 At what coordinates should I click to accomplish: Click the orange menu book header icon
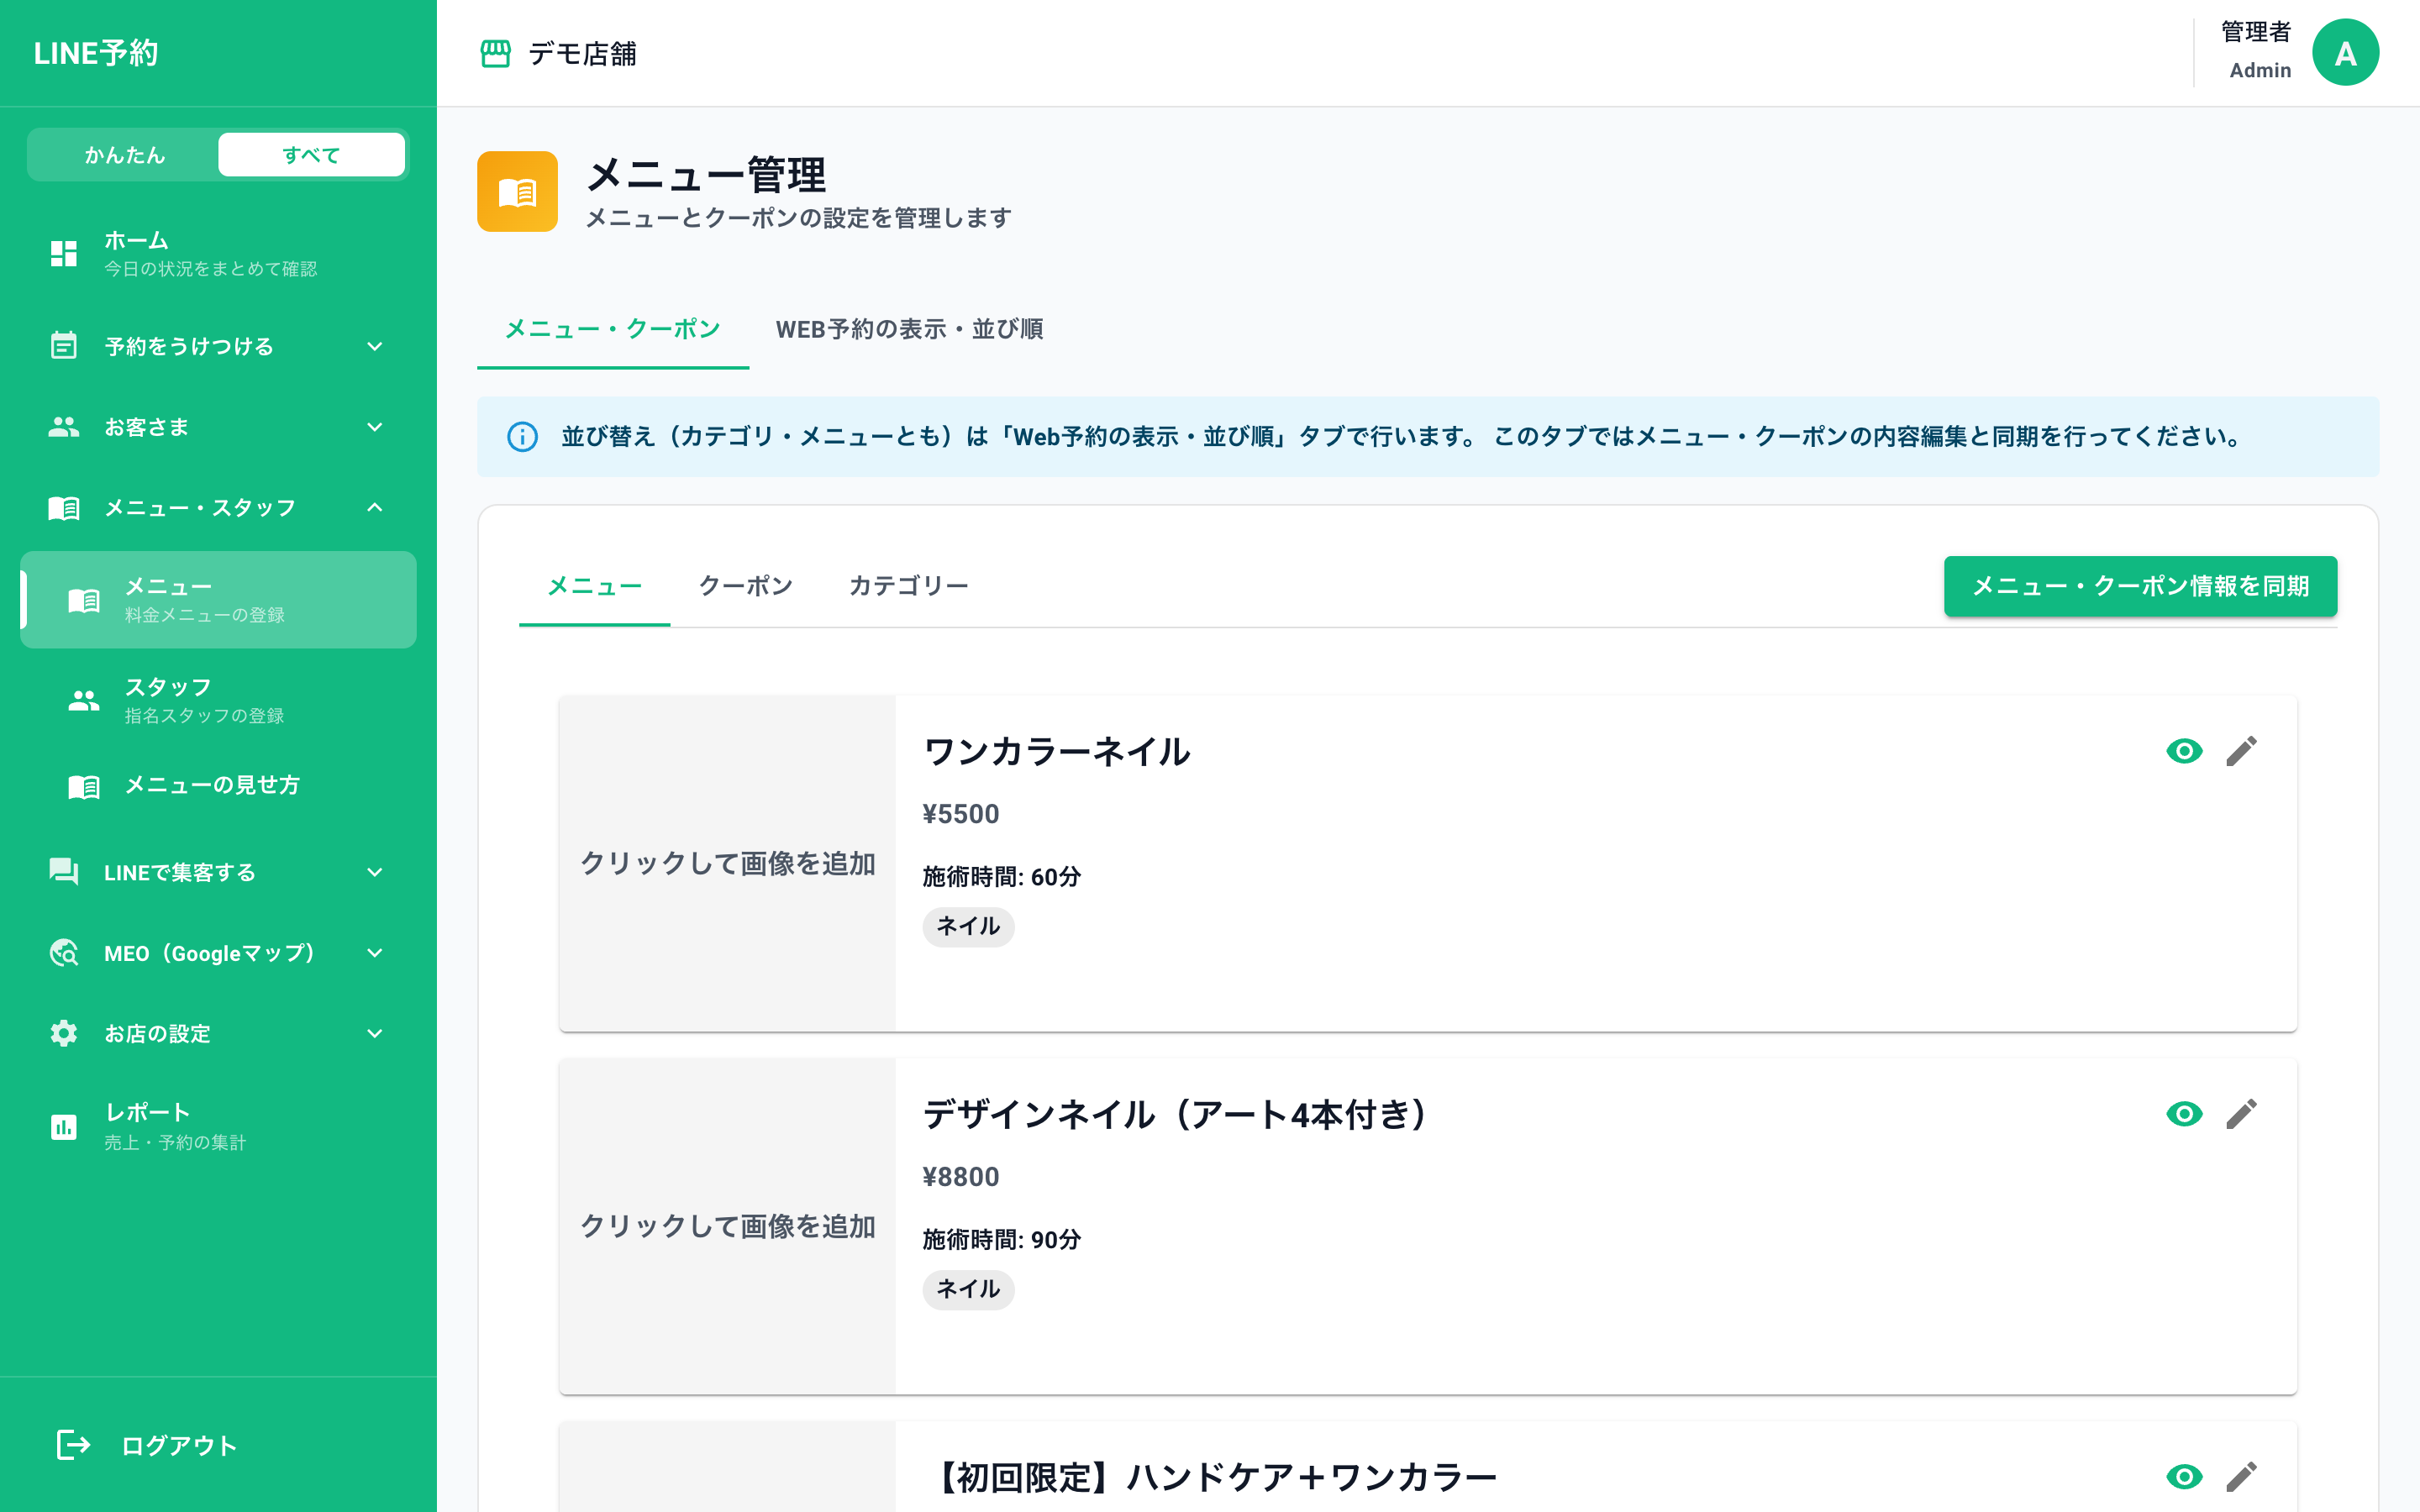(x=517, y=191)
